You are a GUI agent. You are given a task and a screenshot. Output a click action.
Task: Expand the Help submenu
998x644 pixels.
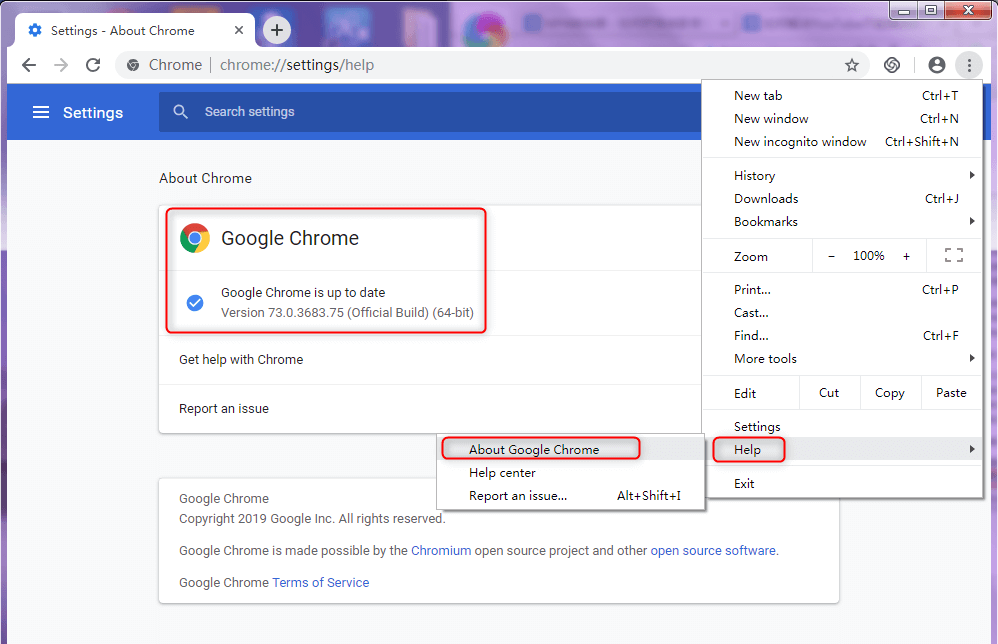pyautogui.click(x=843, y=449)
